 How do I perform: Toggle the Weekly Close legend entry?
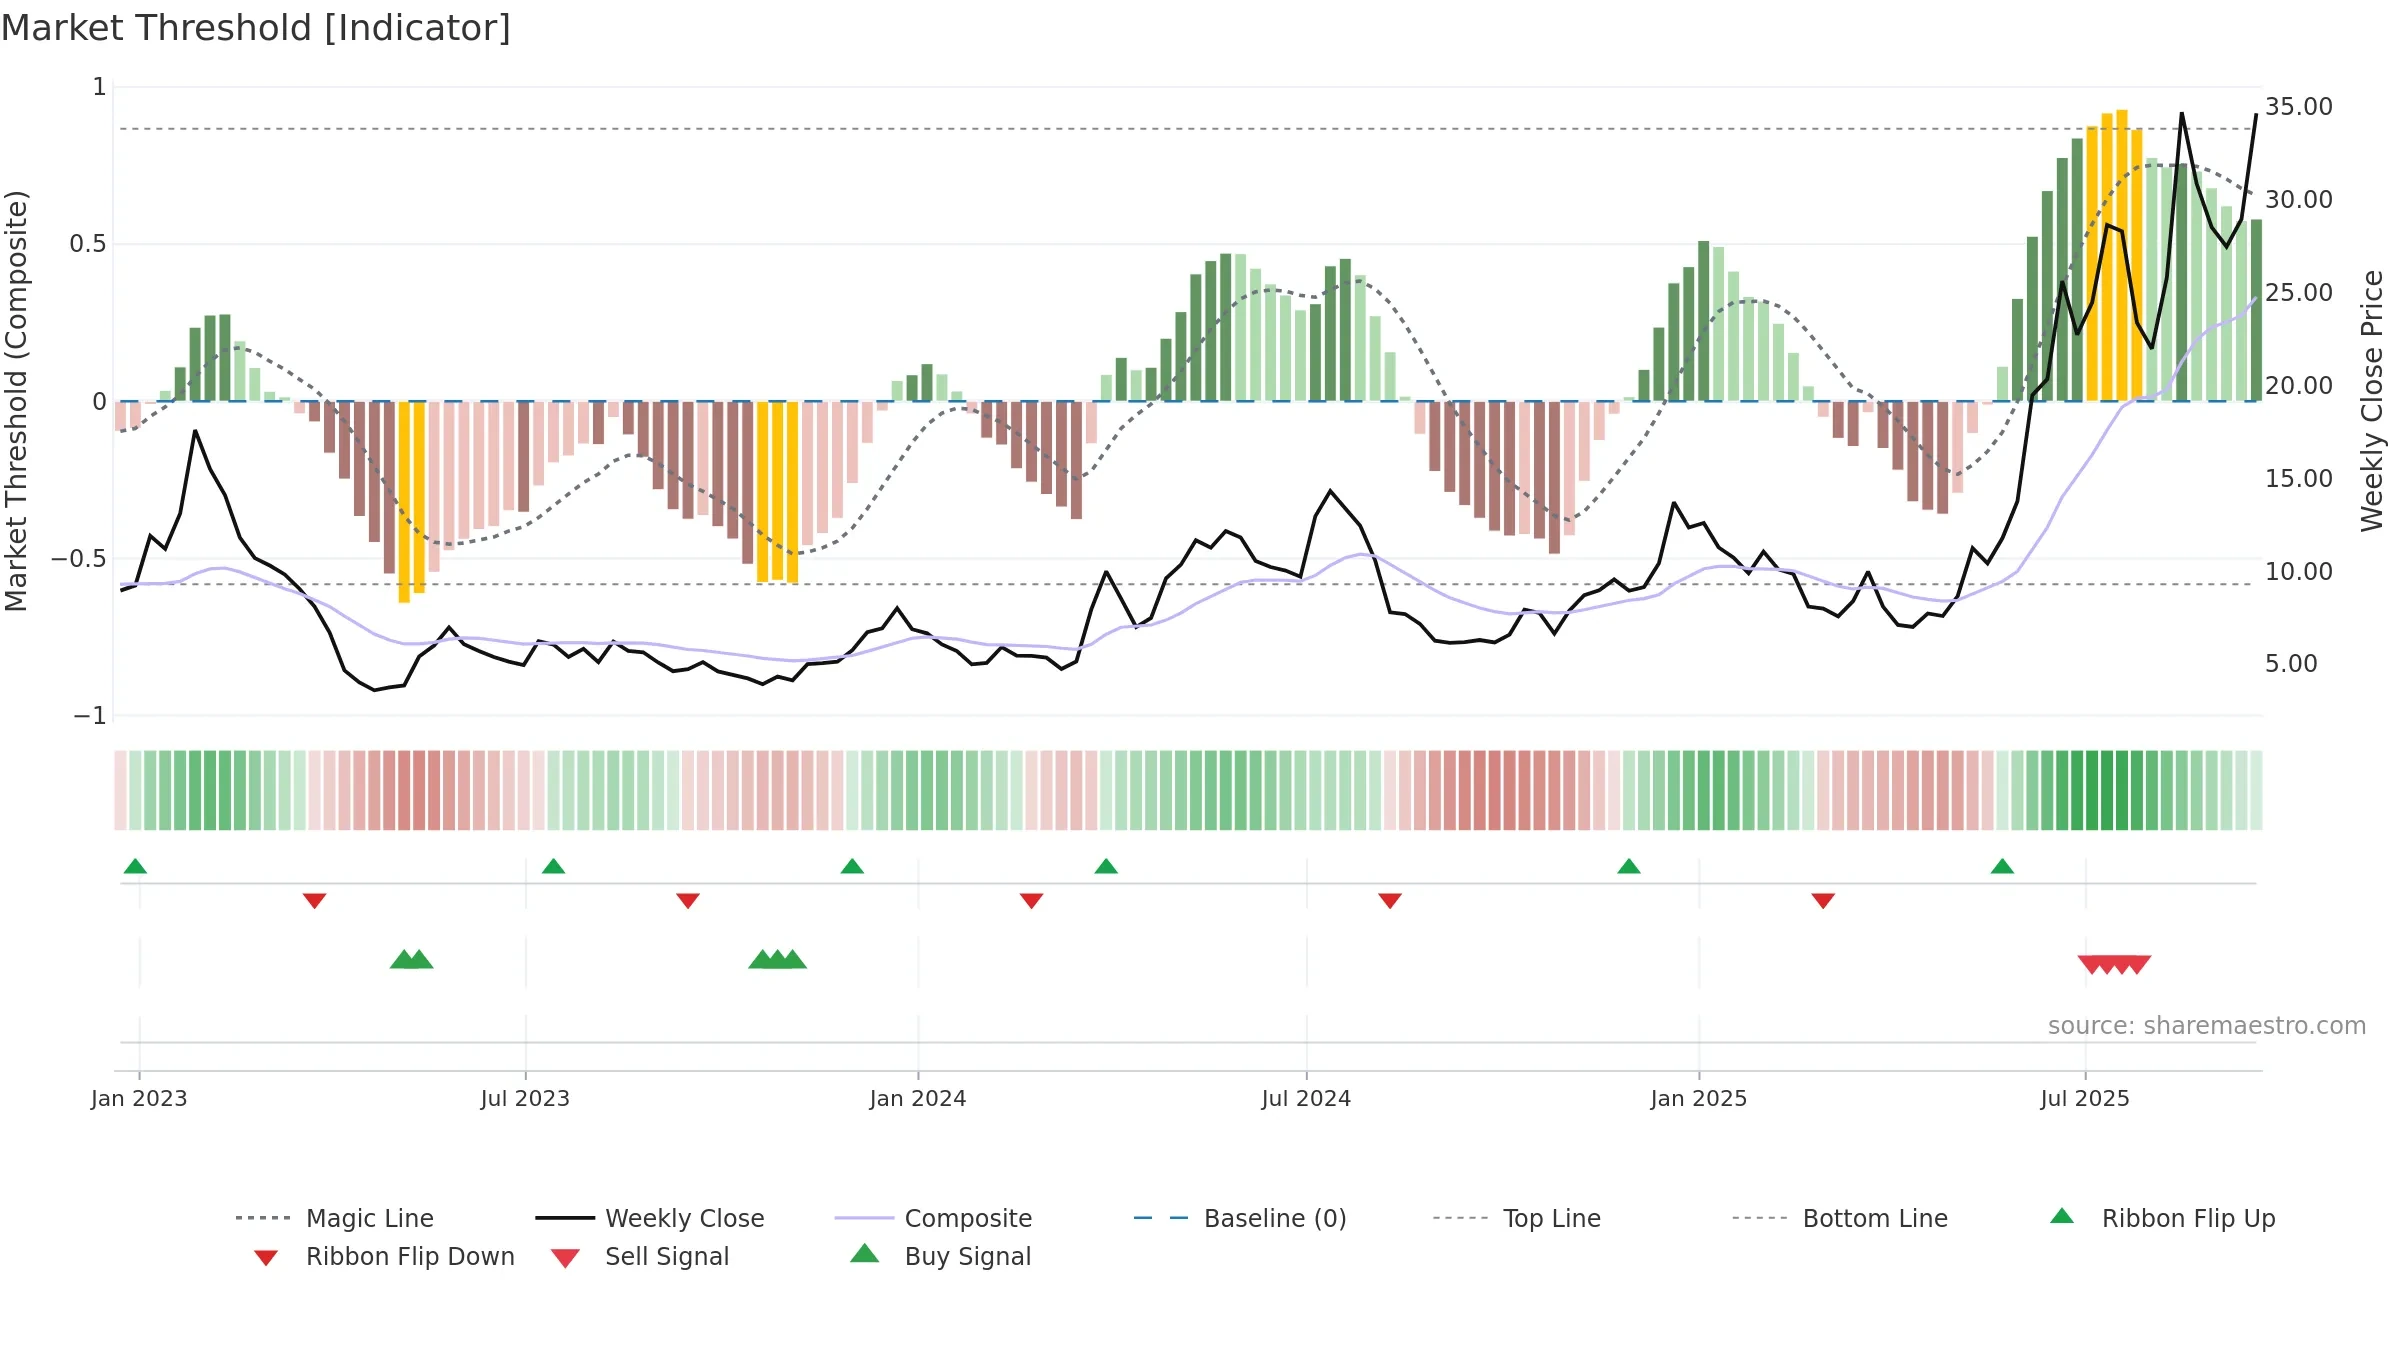point(649,1218)
